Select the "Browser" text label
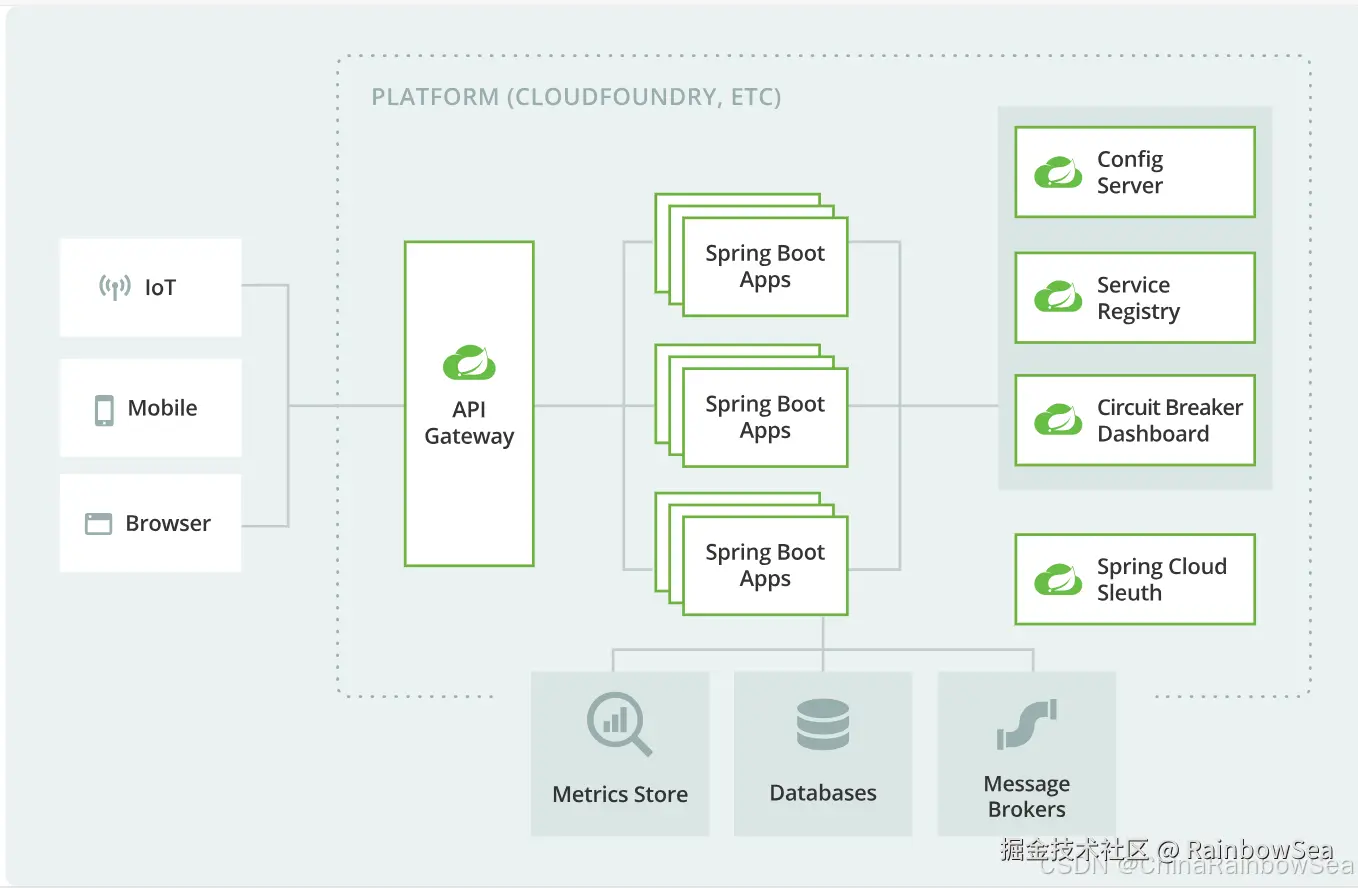The image size is (1358, 888). coord(168,524)
